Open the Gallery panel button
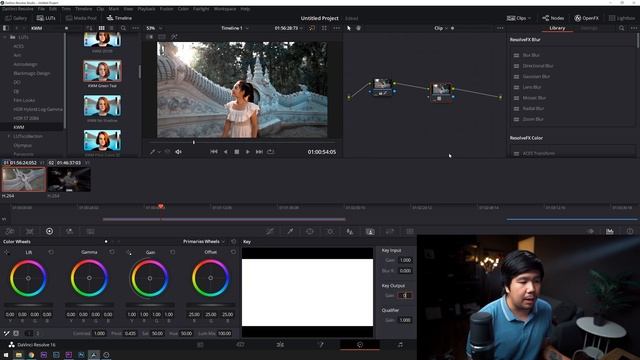Image resolution: width=640 pixels, height=360 pixels. tap(16, 18)
